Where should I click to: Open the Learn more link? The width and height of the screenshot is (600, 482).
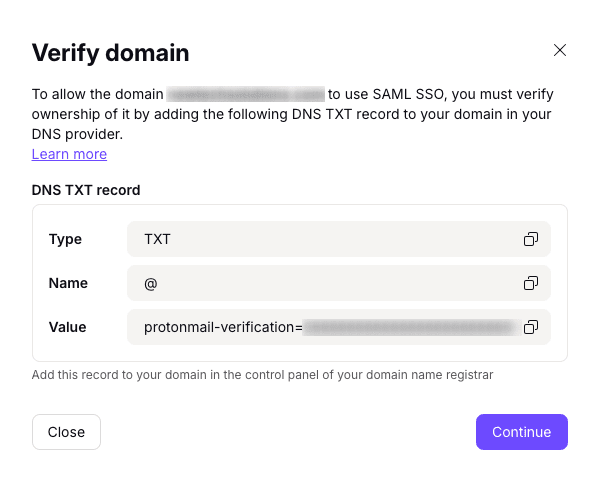pos(69,154)
